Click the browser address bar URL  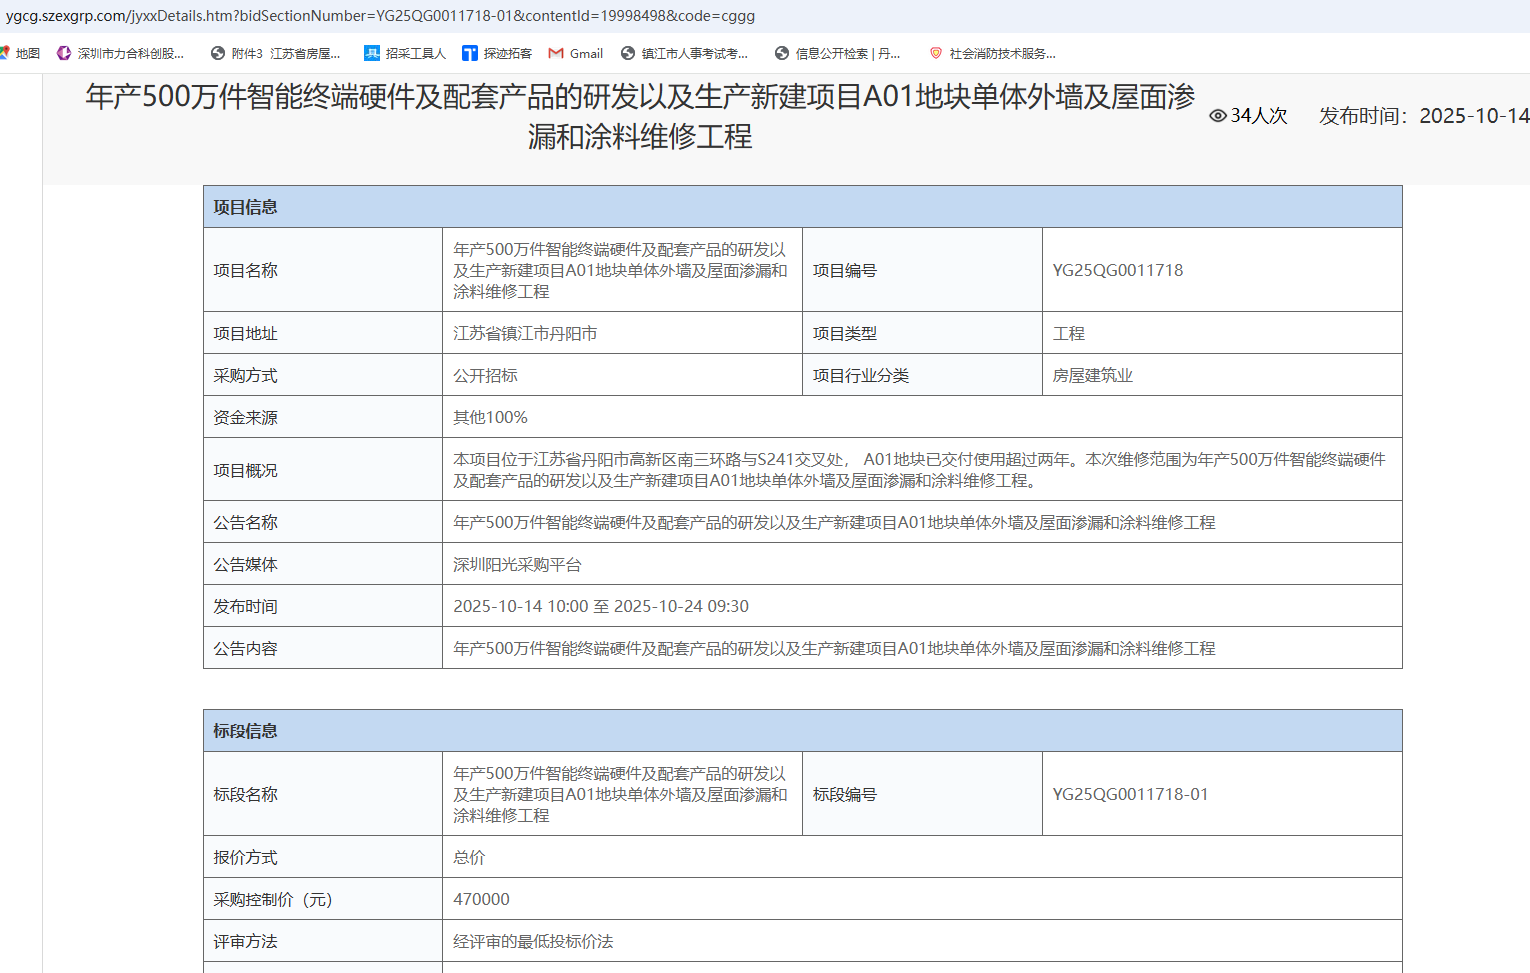pyautogui.click(x=380, y=15)
